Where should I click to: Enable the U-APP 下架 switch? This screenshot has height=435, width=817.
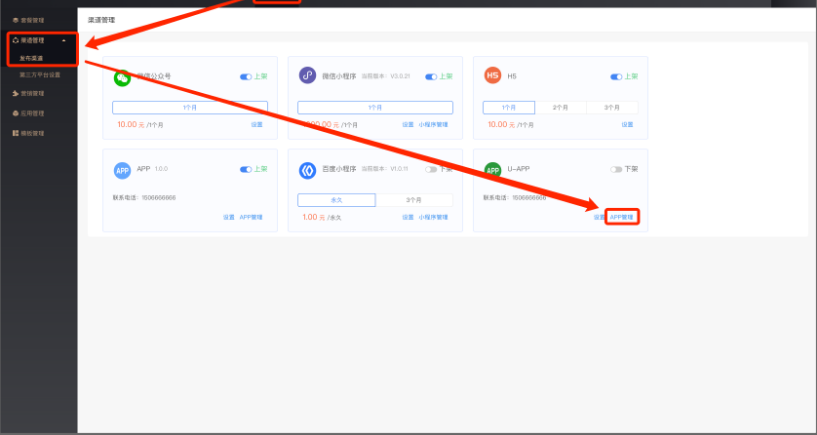pos(616,169)
